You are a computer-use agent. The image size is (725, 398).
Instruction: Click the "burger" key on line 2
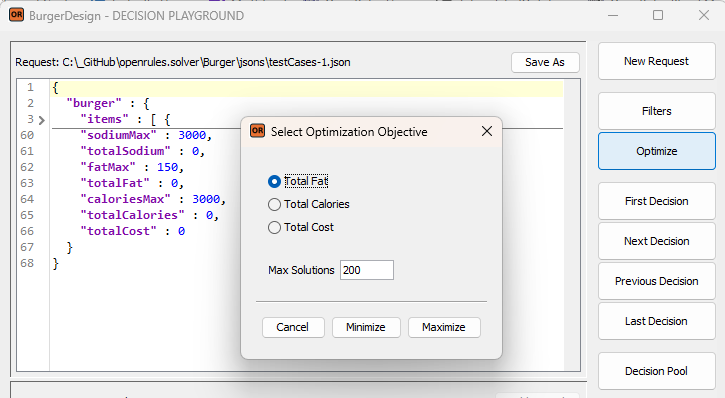pos(94,103)
